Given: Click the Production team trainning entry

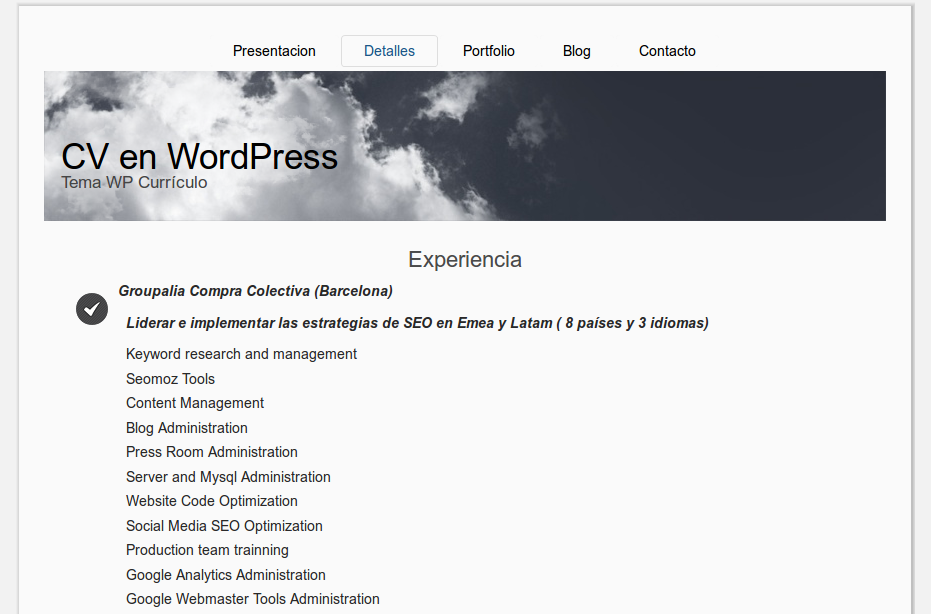Looking at the screenshot, I should point(207,550).
